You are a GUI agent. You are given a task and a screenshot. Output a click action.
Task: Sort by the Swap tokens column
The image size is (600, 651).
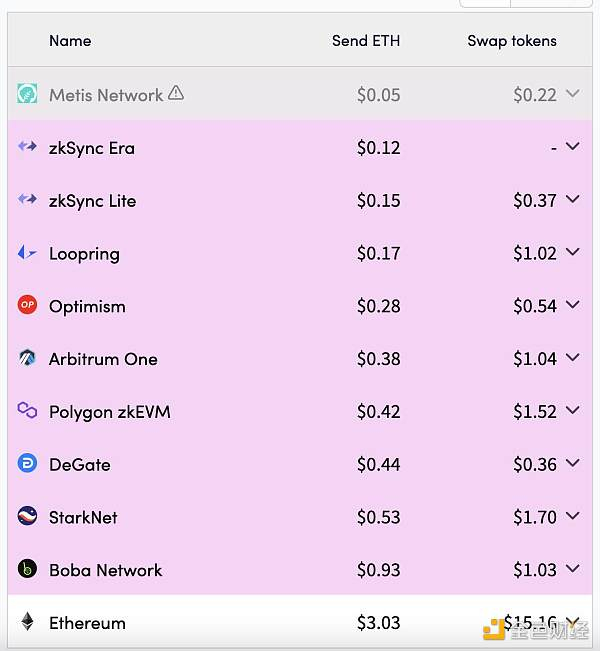(512, 41)
